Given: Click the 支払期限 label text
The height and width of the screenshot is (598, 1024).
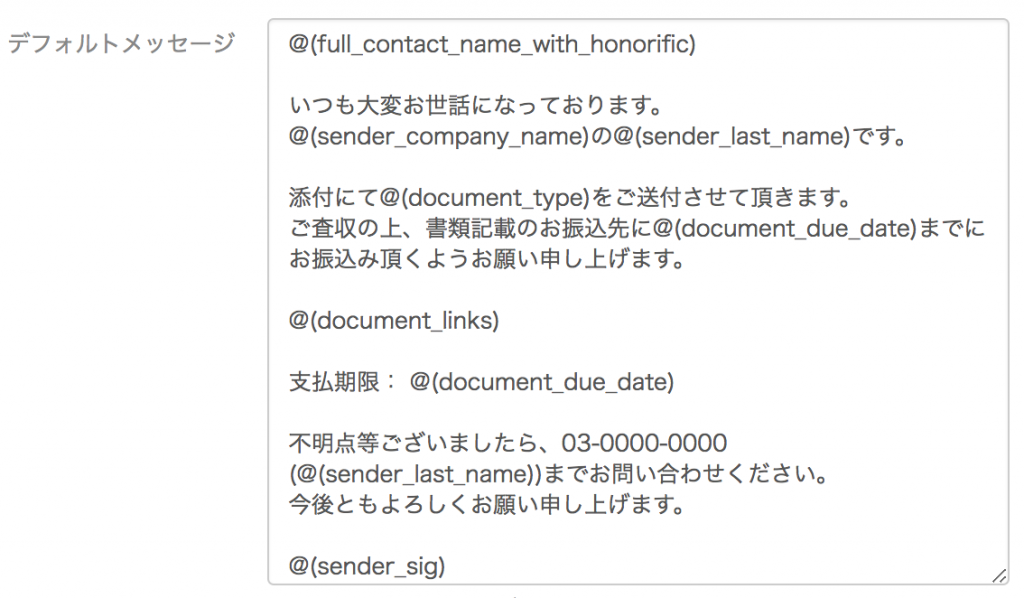Looking at the screenshot, I should pyautogui.click(x=333, y=381).
